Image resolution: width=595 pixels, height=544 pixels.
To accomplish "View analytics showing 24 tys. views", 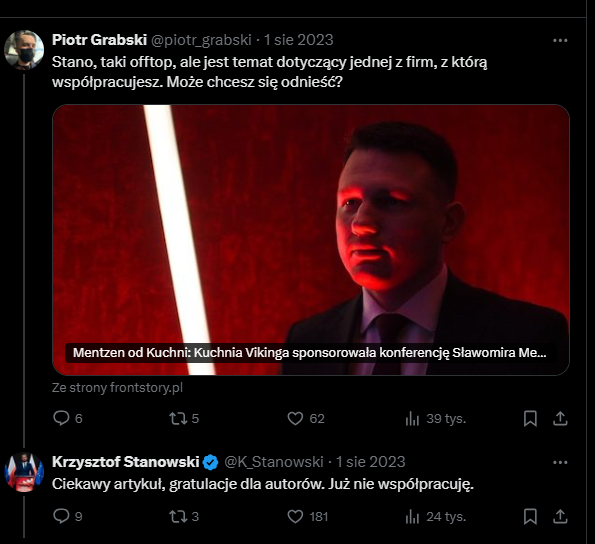I will (435, 517).
